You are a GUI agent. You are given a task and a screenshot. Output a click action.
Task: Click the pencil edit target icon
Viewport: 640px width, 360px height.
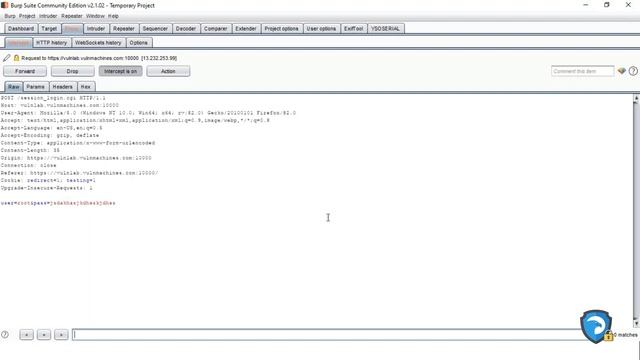coord(7,58)
